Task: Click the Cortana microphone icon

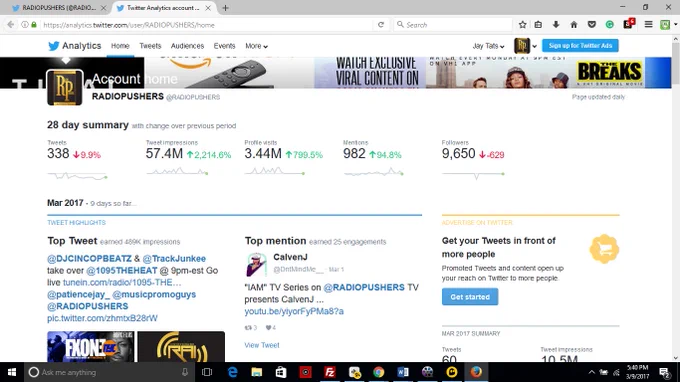Action: (x=185, y=372)
